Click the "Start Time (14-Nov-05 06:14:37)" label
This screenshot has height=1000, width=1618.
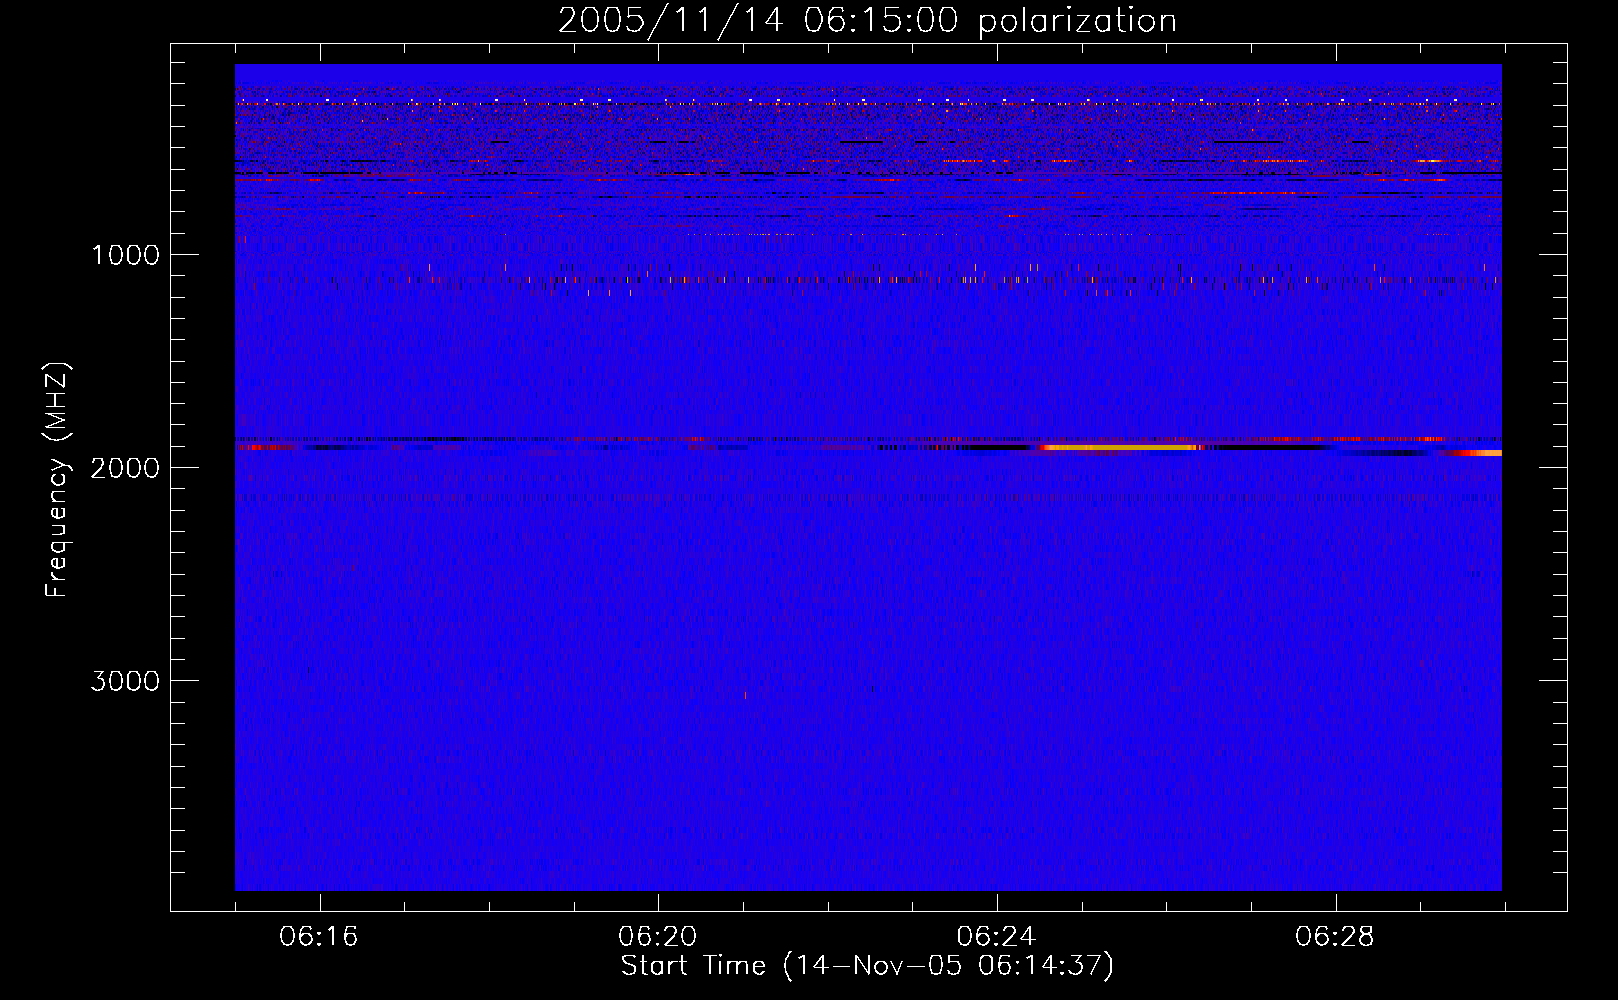[x=867, y=966]
